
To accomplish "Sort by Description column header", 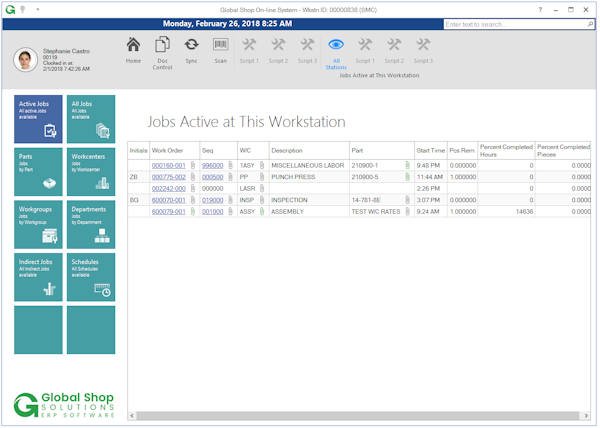I will point(309,150).
